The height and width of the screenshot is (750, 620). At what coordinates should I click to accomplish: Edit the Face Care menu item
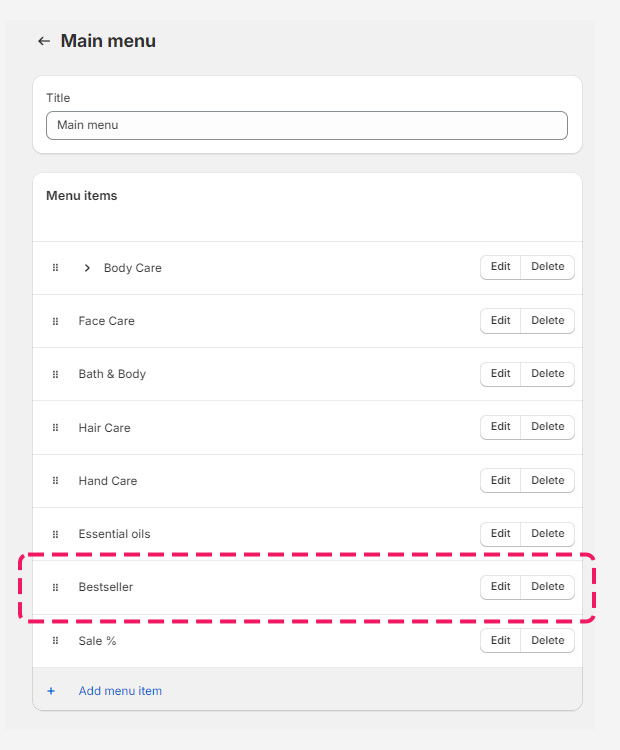500,321
